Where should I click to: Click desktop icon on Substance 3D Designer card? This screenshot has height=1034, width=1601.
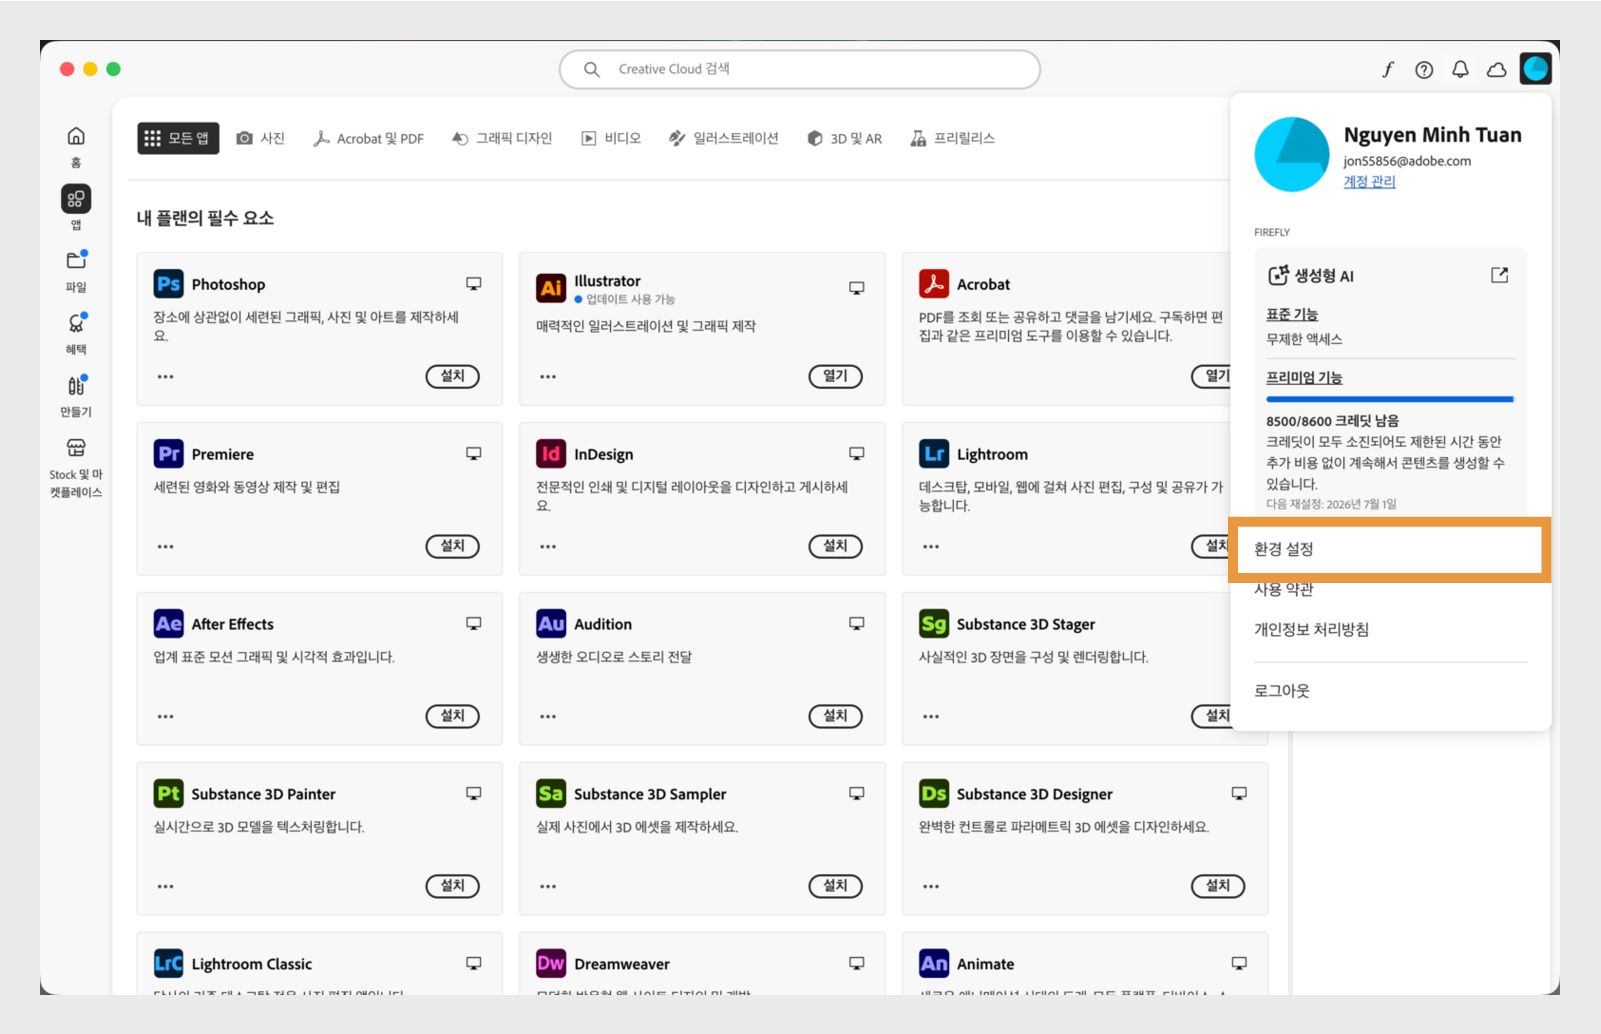pyautogui.click(x=1239, y=794)
